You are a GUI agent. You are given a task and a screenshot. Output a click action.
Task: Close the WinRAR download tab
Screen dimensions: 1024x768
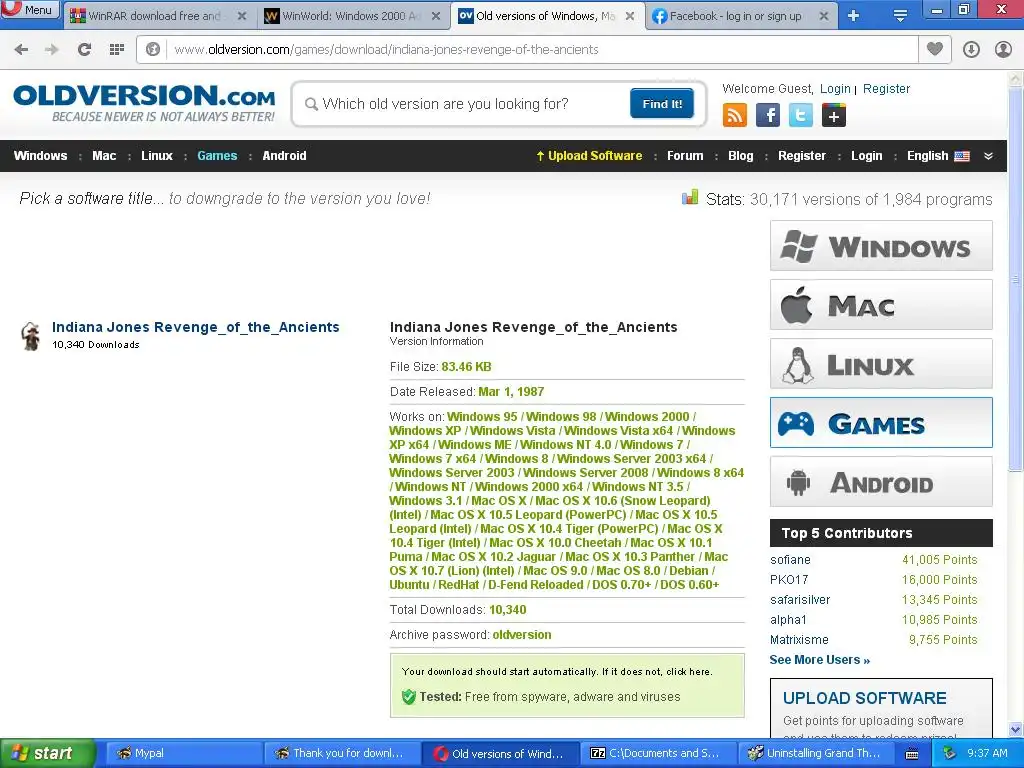(x=242, y=16)
